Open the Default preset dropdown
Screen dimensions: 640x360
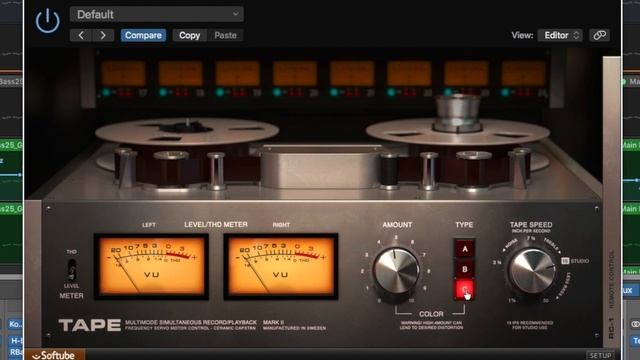[x=157, y=14]
